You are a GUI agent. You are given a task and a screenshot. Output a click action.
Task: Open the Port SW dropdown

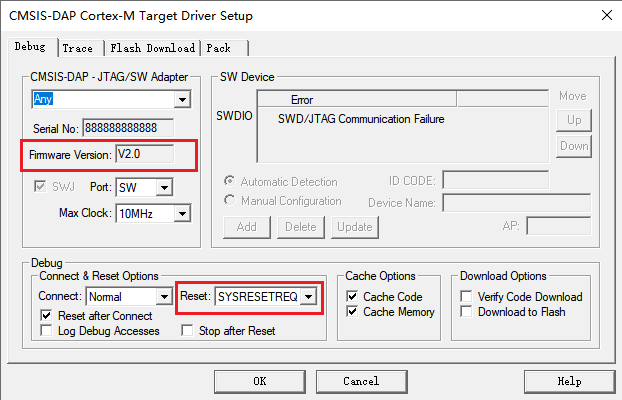point(165,188)
